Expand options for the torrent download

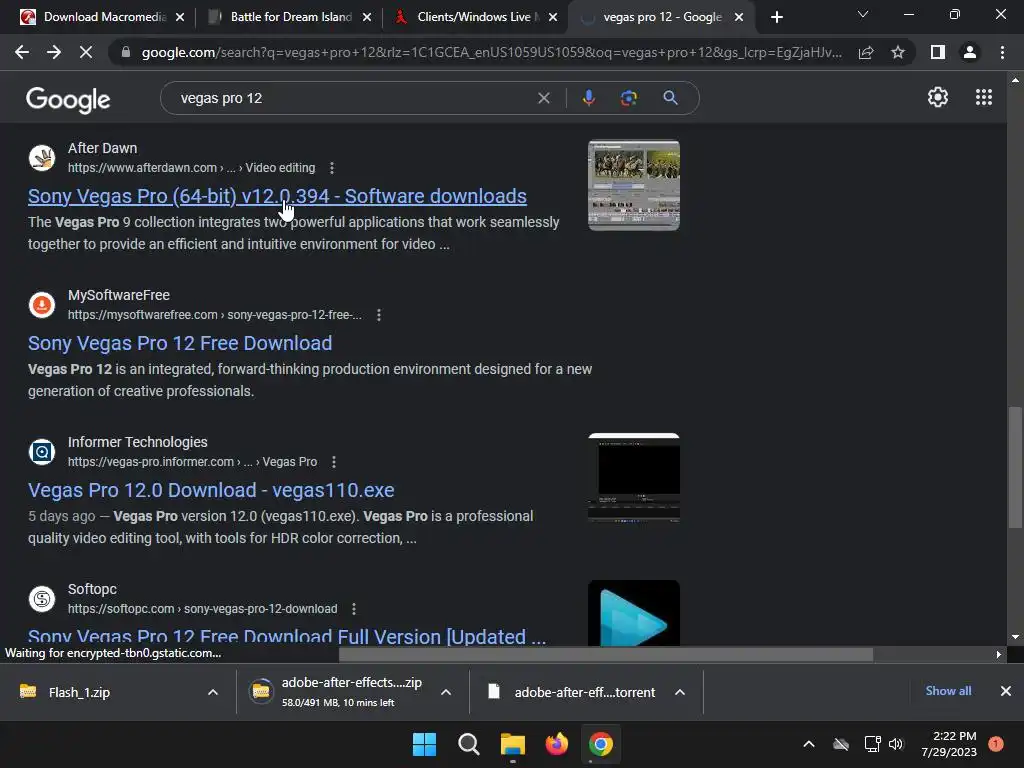click(680, 692)
